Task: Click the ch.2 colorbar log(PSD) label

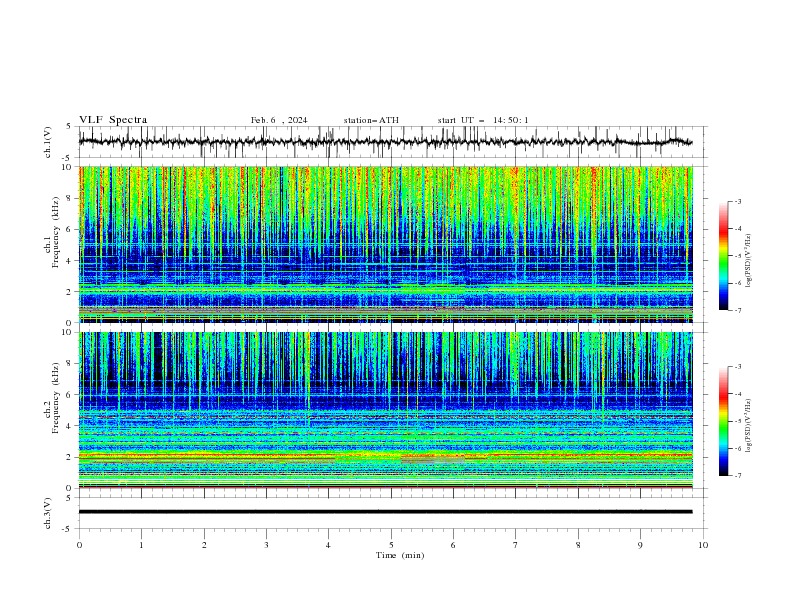Action: [x=748, y=426]
